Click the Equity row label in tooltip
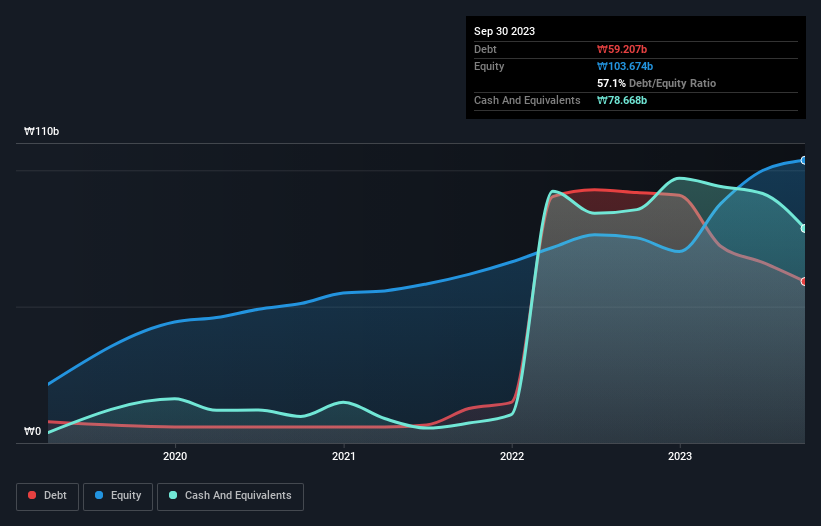Image resolution: width=821 pixels, height=526 pixels. [489, 66]
